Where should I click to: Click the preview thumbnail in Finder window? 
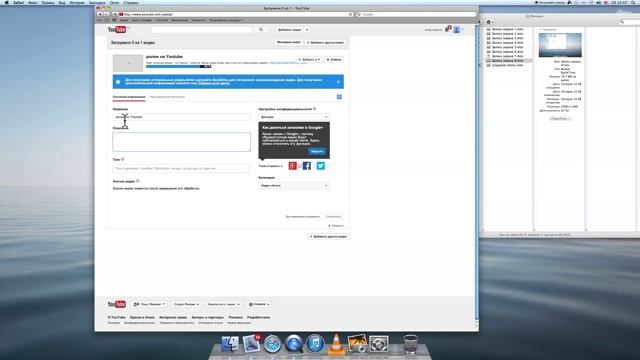pyautogui.click(x=560, y=45)
